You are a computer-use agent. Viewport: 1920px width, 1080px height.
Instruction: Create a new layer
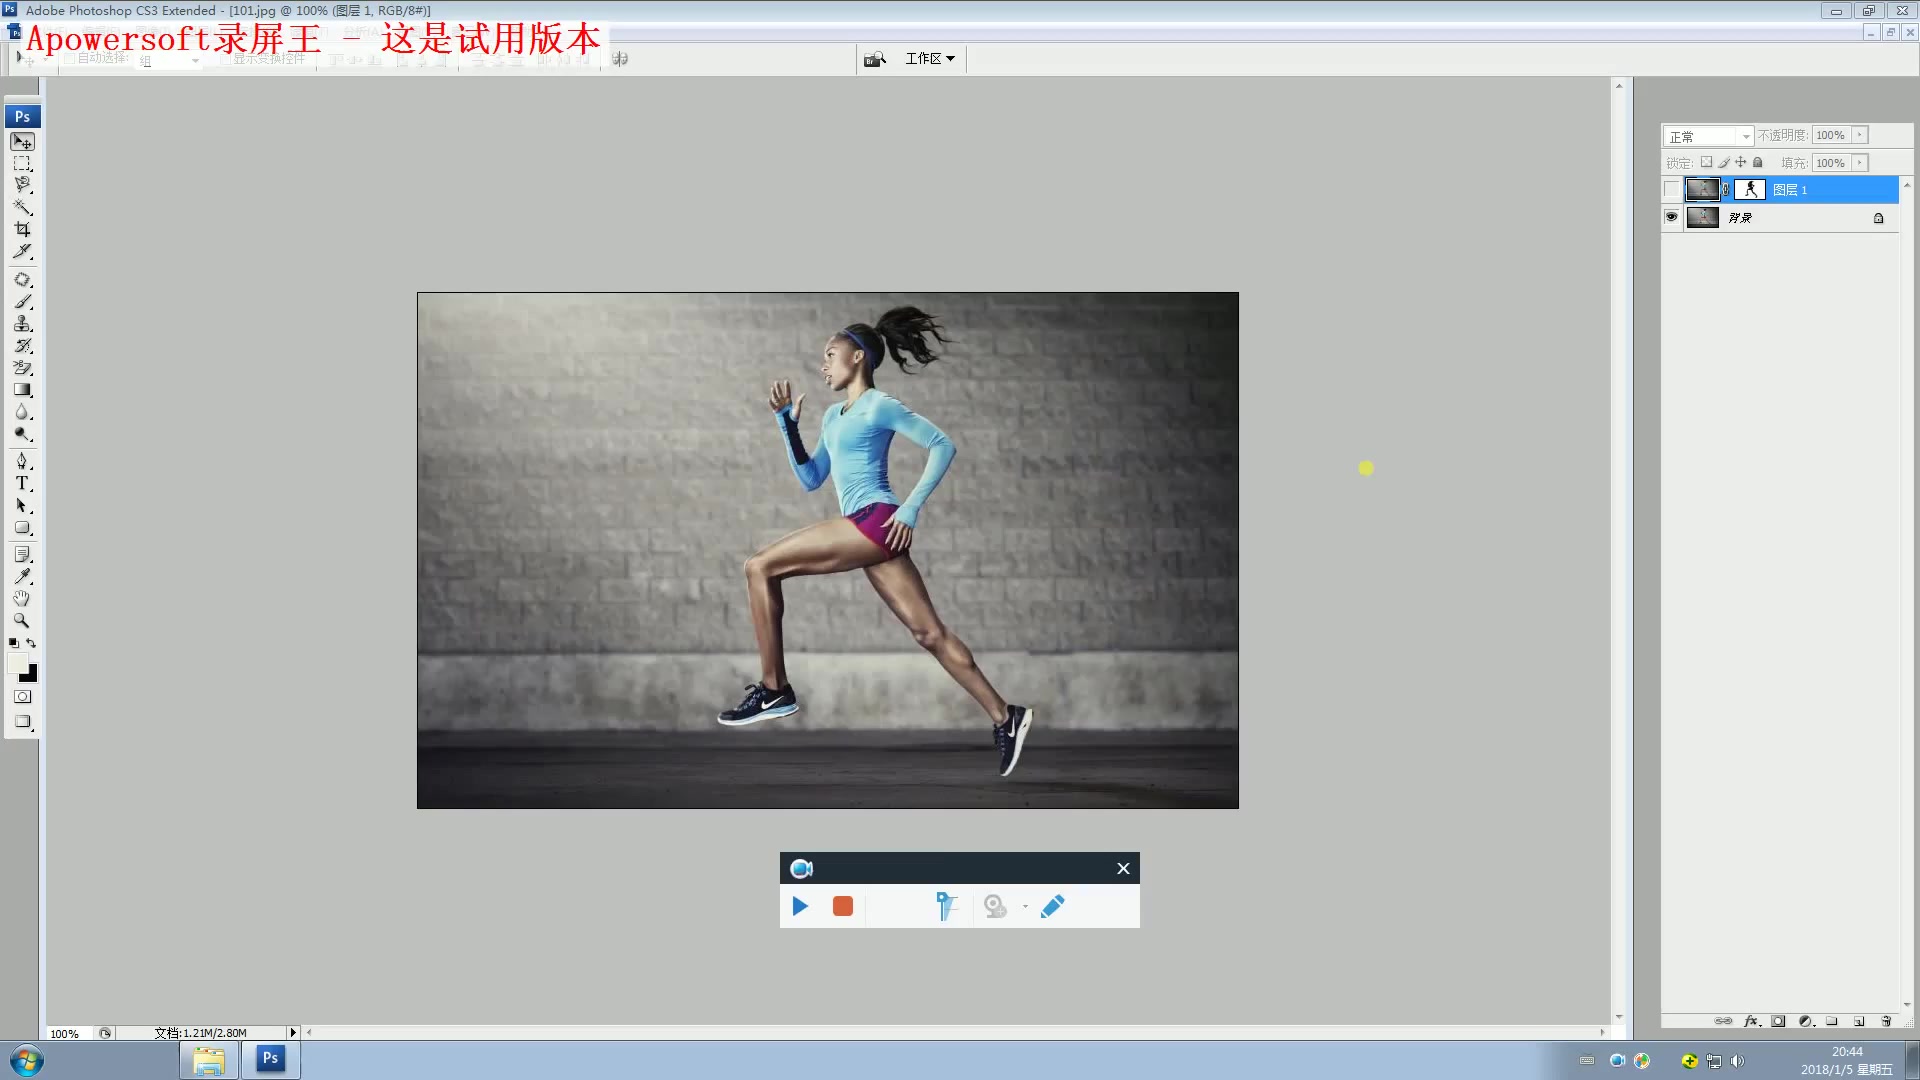(x=1859, y=1021)
